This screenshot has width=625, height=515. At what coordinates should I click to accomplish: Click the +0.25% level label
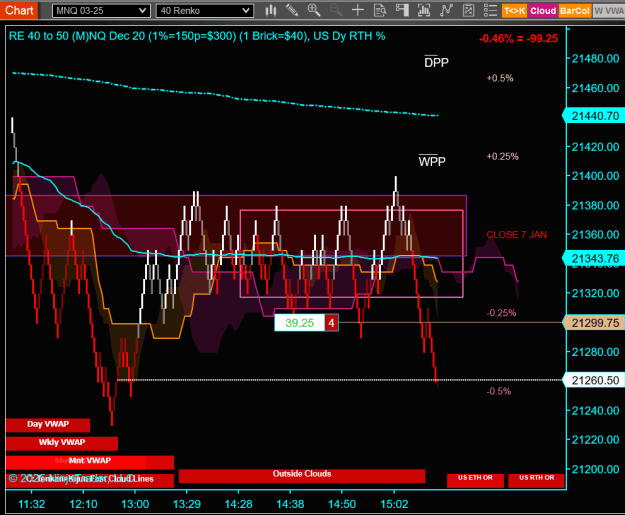[502, 157]
